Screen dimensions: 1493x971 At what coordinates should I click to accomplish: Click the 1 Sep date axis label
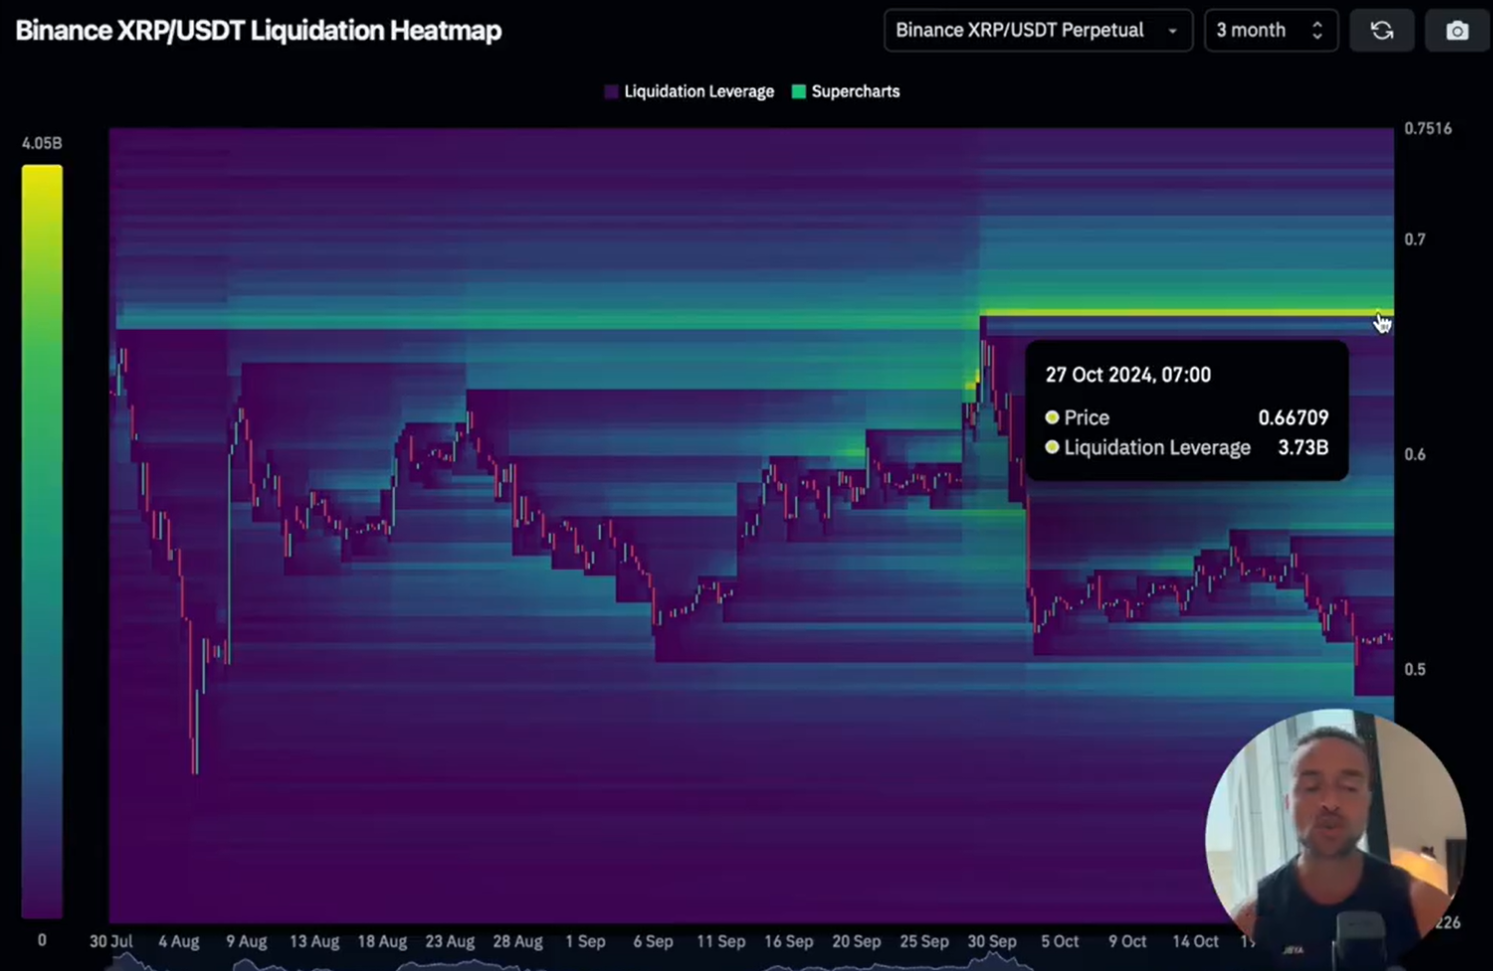coord(585,941)
